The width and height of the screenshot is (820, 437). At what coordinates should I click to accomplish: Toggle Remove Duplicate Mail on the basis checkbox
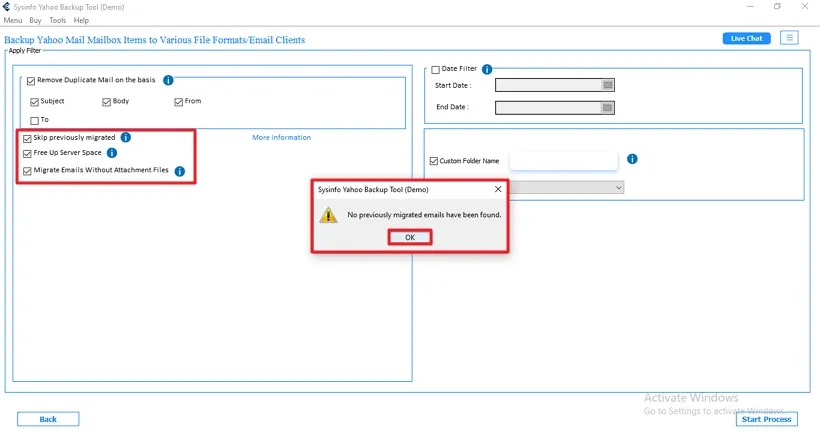[31, 80]
